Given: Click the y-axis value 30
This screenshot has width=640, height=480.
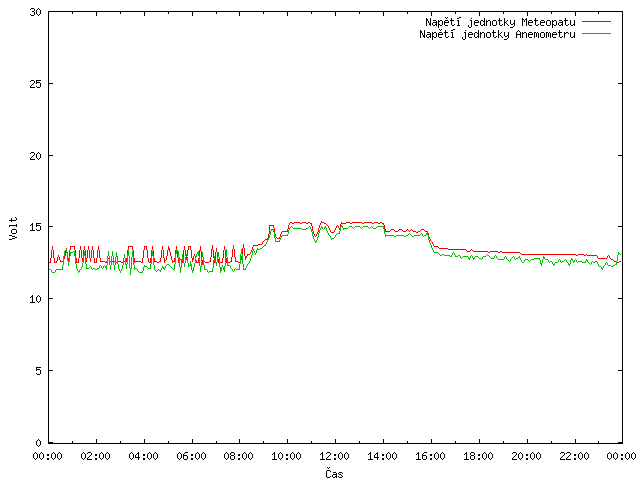Looking at the screenshot, I should tap(36, 12).
